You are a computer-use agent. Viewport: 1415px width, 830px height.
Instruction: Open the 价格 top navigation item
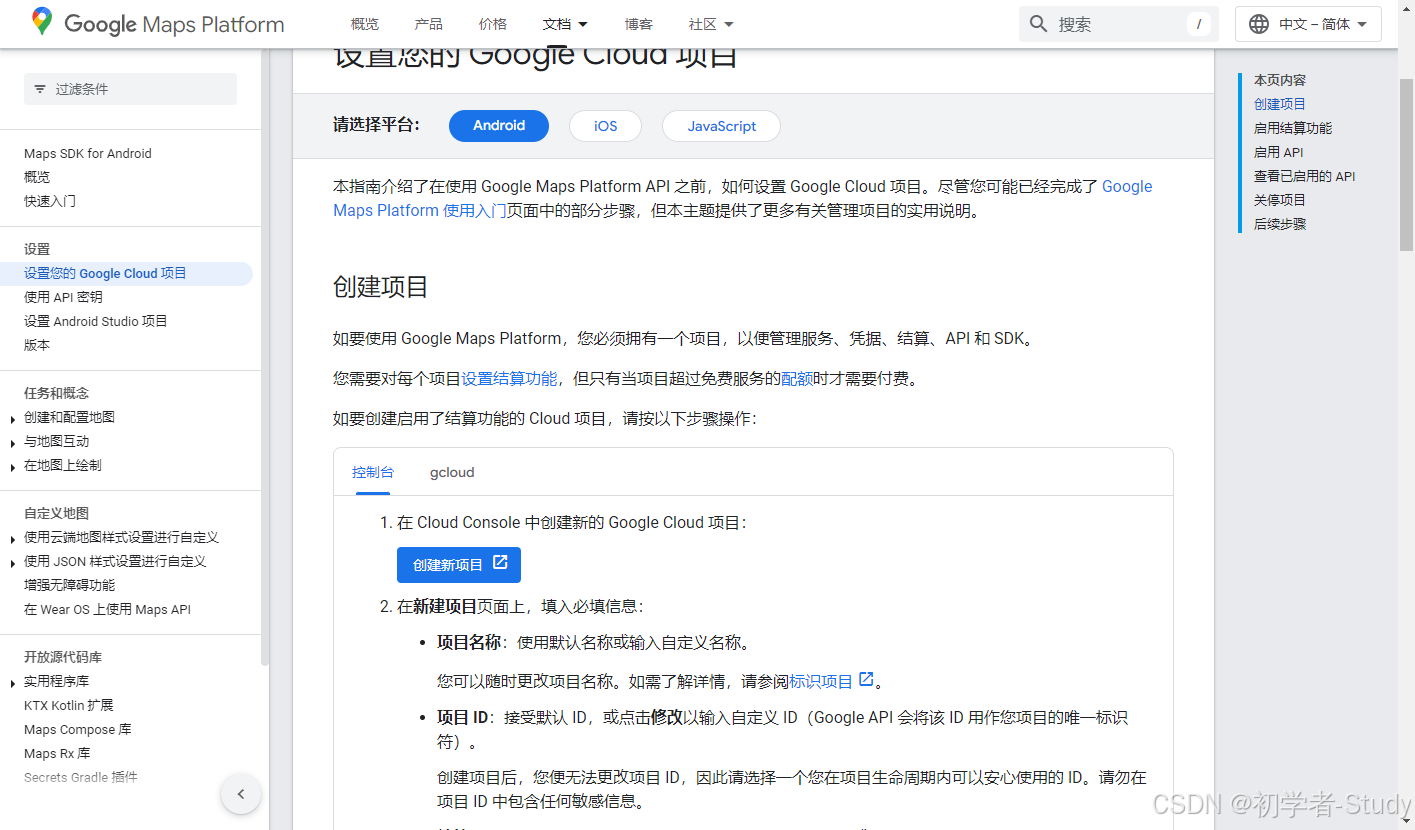[x=492, y=24]
